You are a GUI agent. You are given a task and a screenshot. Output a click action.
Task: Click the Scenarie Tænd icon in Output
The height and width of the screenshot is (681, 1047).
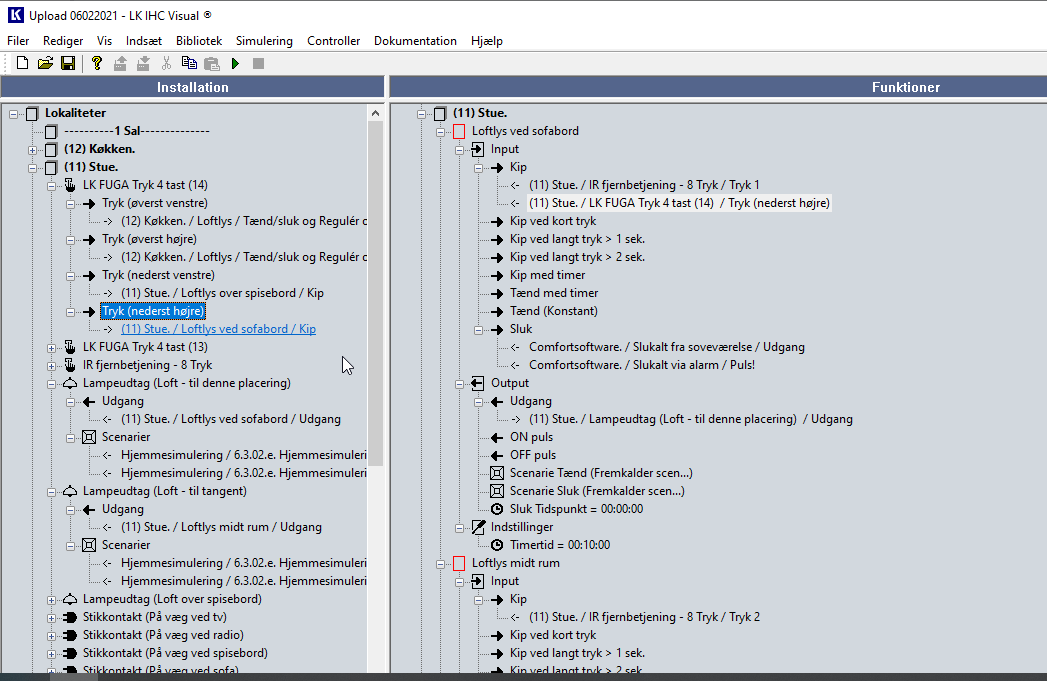(x=498, y=473)
